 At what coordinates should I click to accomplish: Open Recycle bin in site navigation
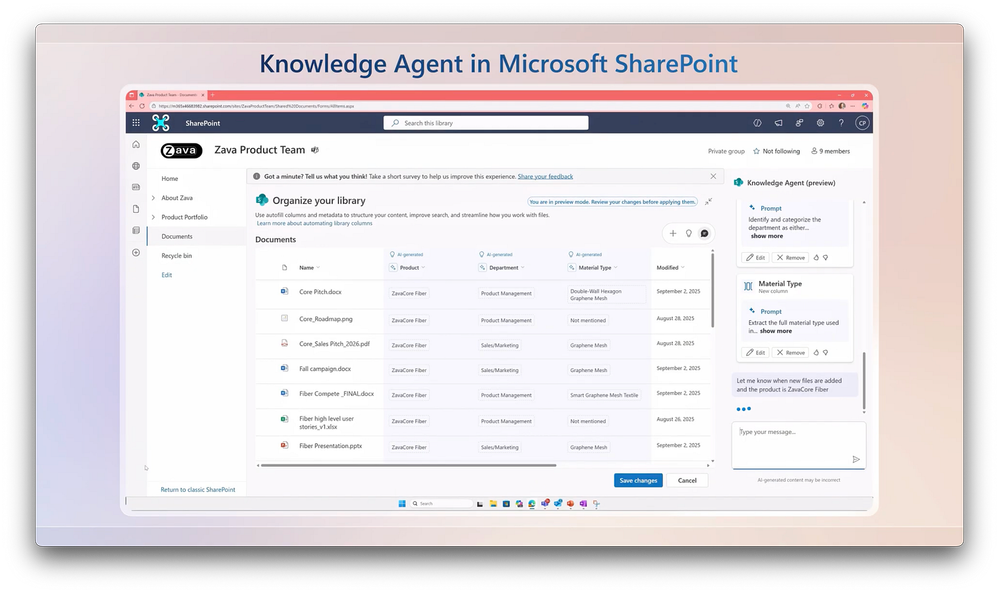click(176, 255)
